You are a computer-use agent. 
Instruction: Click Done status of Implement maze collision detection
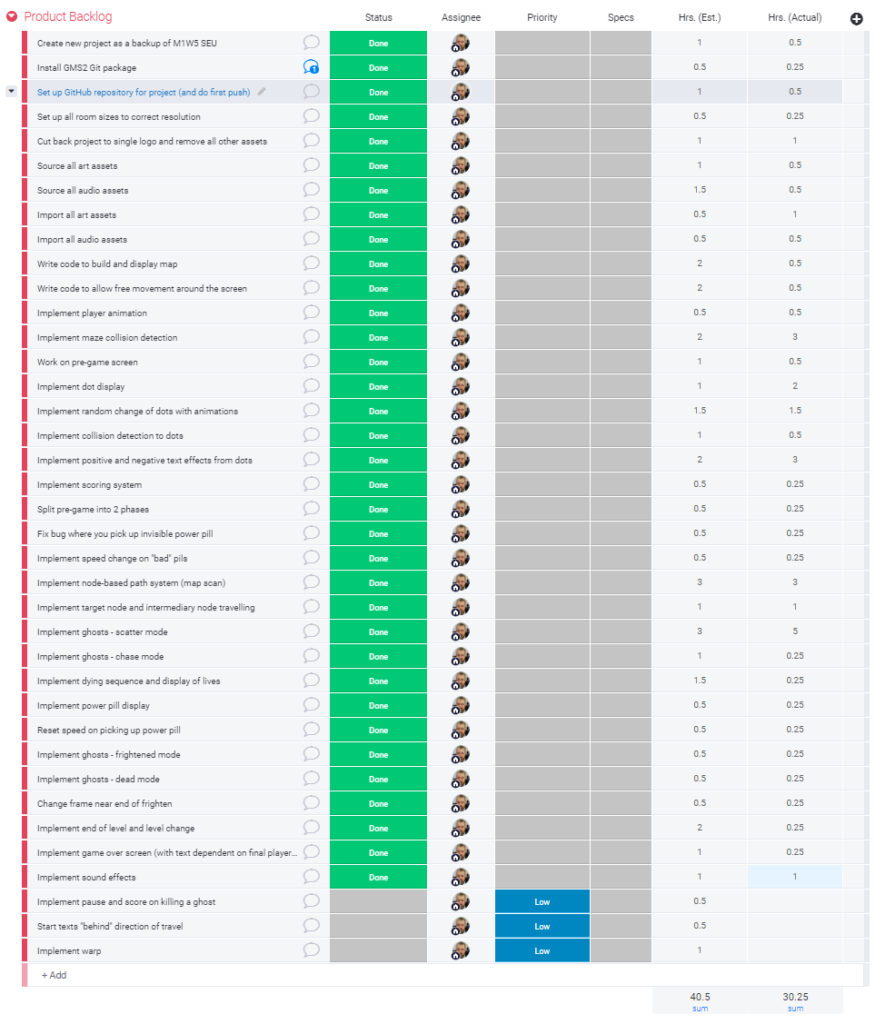378,337
